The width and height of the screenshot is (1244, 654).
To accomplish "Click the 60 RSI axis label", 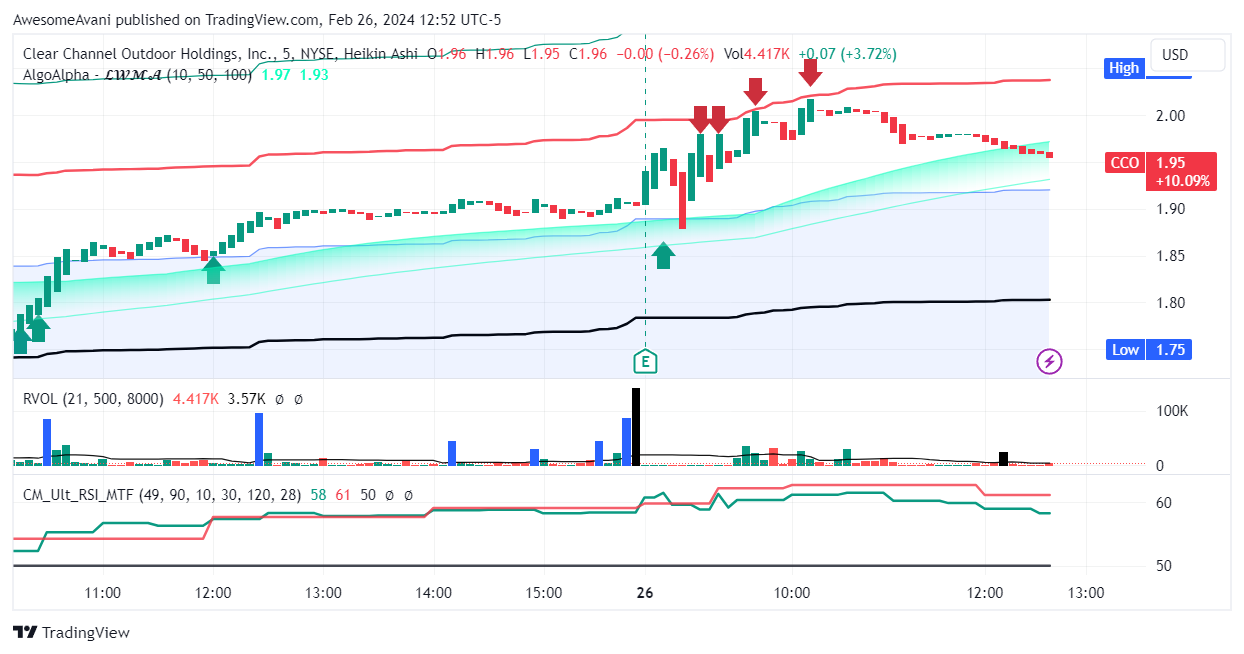I will (x=1164, y=504).
